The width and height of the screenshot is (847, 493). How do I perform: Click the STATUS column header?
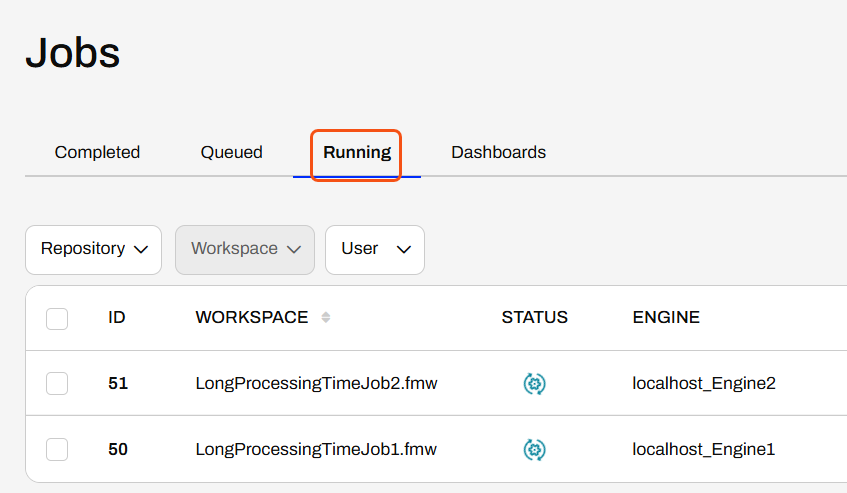[x=535, y=318]
